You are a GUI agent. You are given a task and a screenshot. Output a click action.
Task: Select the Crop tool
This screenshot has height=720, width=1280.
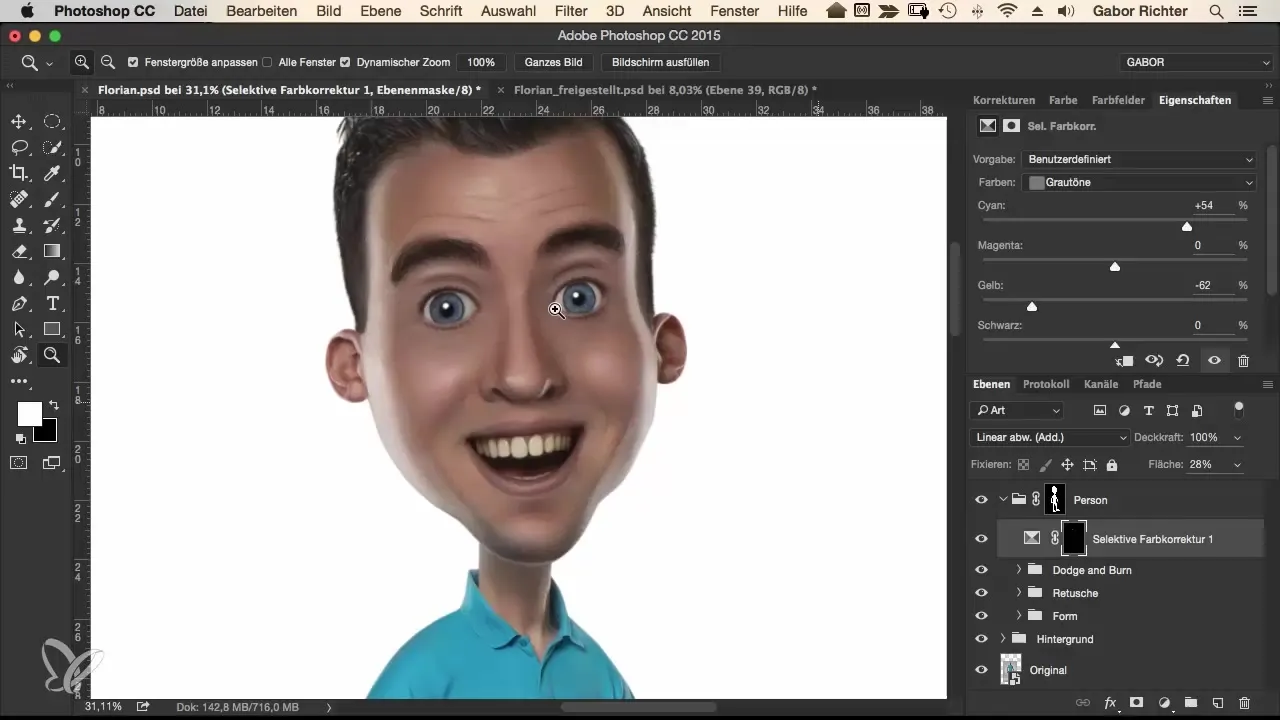(19, 173)
